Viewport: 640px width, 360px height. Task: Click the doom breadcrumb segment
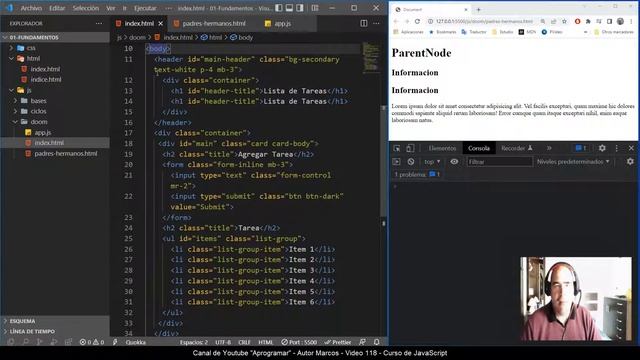pos(137,38)
